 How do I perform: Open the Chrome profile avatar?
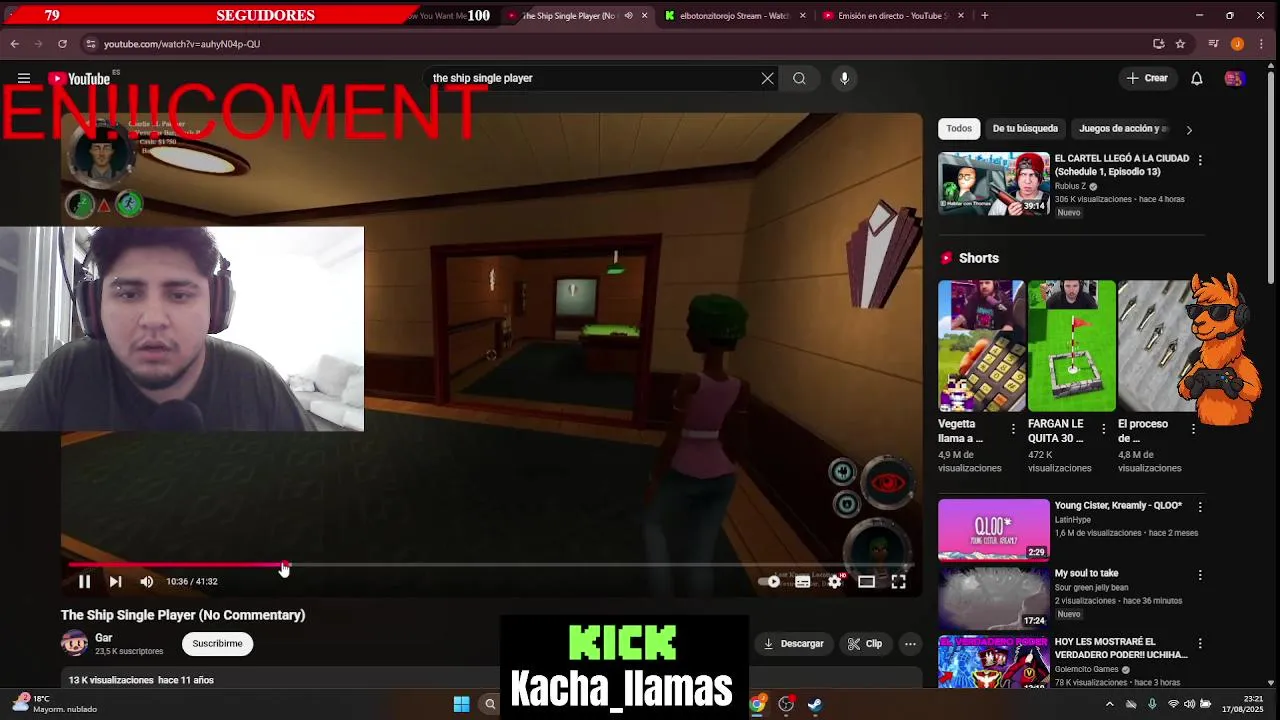tap(1237, 44)
